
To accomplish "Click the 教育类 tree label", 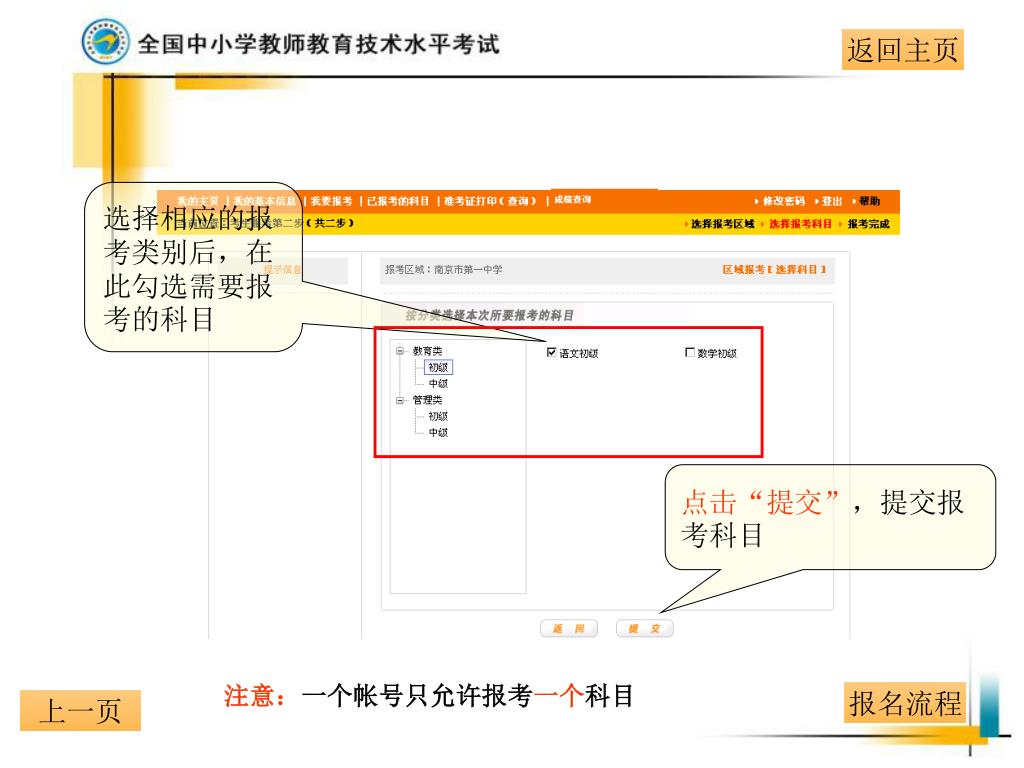I will (x=427, y=351).
